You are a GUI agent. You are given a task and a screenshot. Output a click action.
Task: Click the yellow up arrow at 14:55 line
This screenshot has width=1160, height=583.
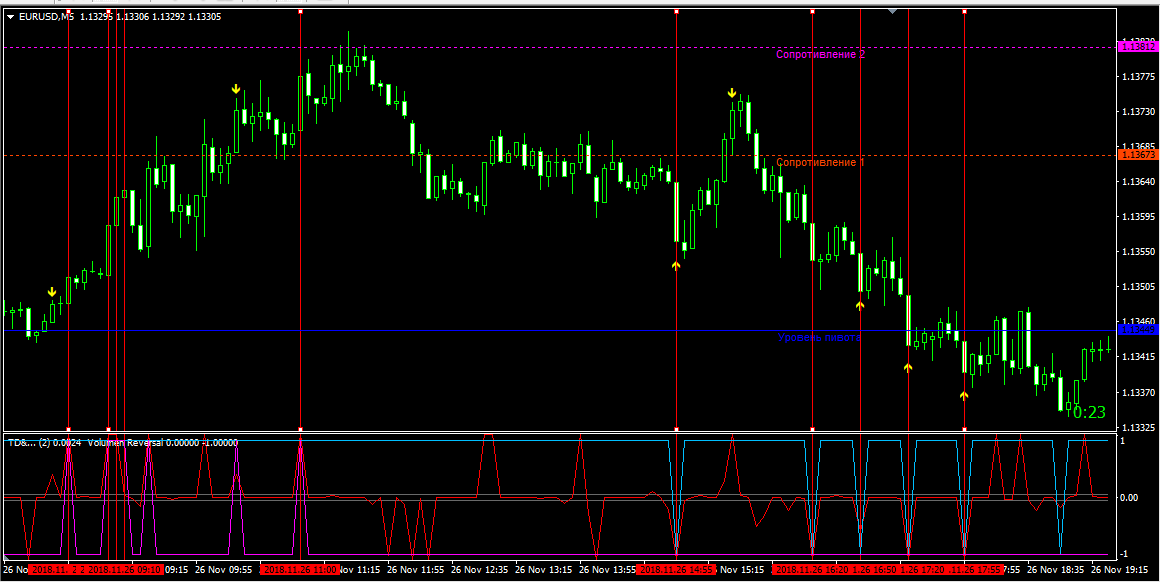675,265
